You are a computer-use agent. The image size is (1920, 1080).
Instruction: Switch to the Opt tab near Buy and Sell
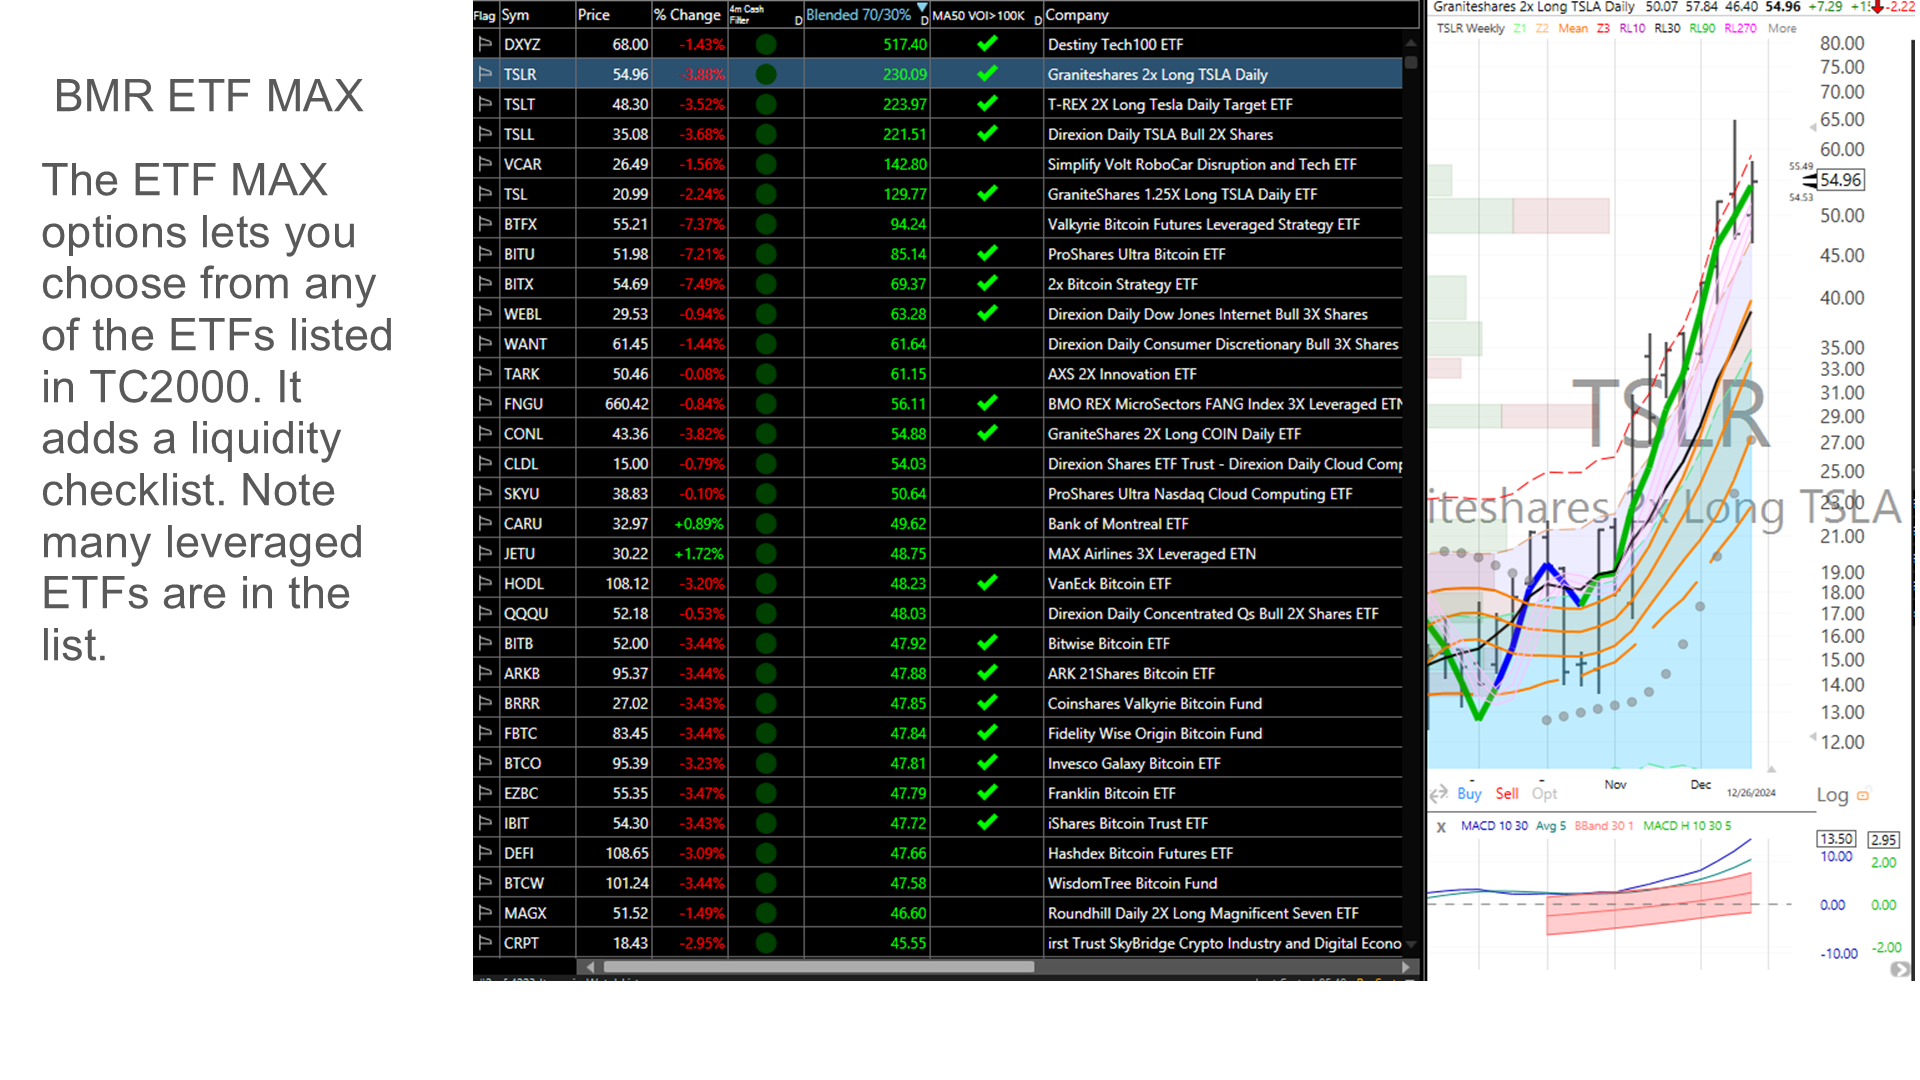1545,794
